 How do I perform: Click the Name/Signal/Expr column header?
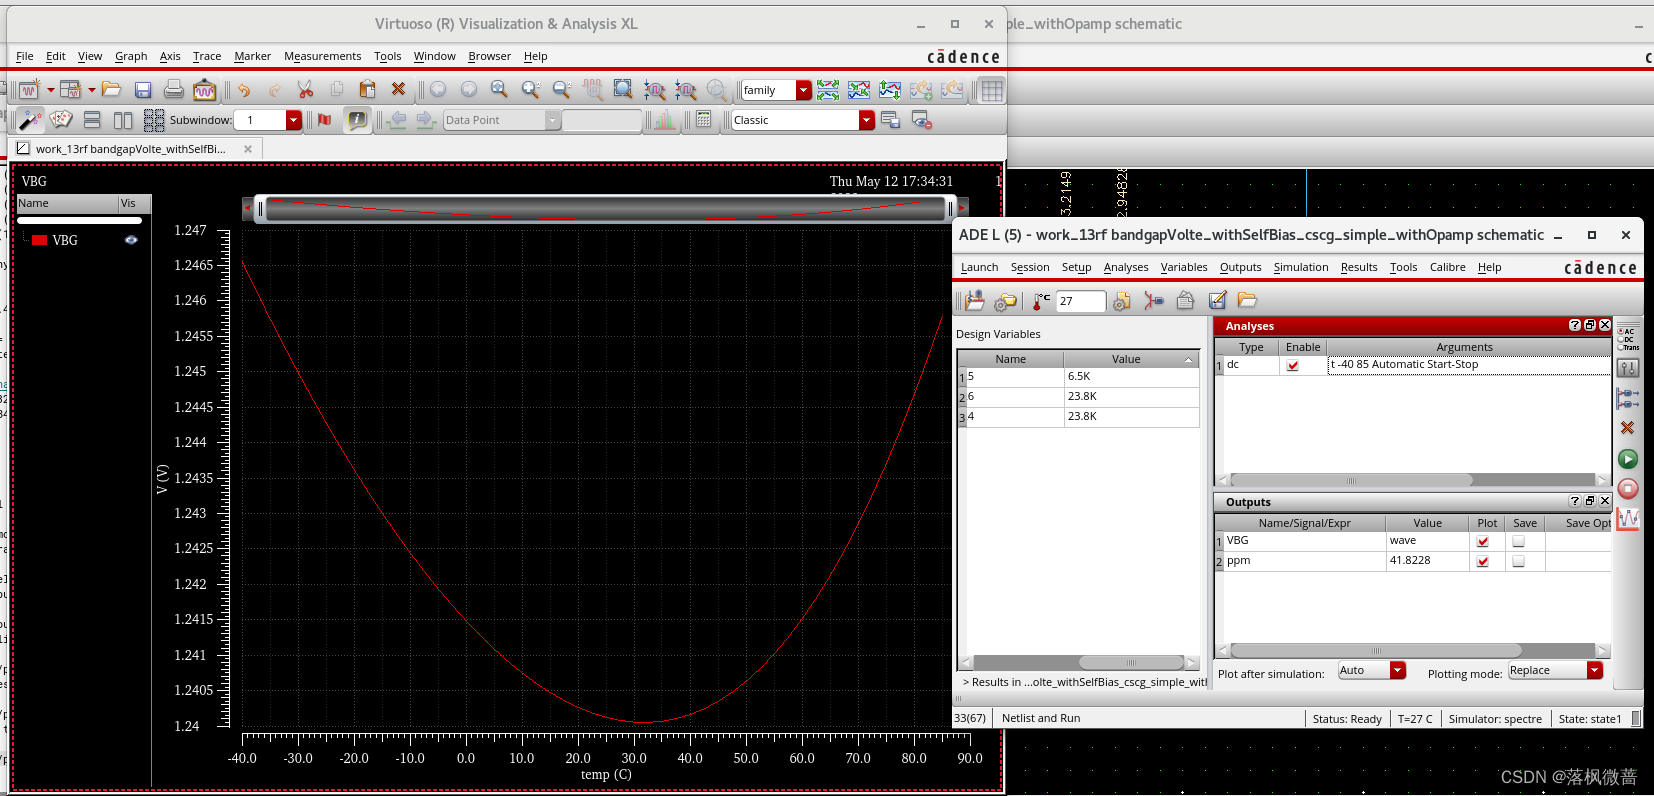tap(1304, 523)
